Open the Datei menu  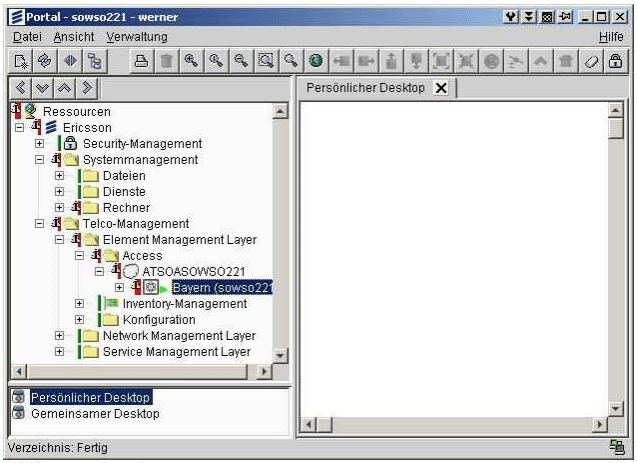coord(26,36)
